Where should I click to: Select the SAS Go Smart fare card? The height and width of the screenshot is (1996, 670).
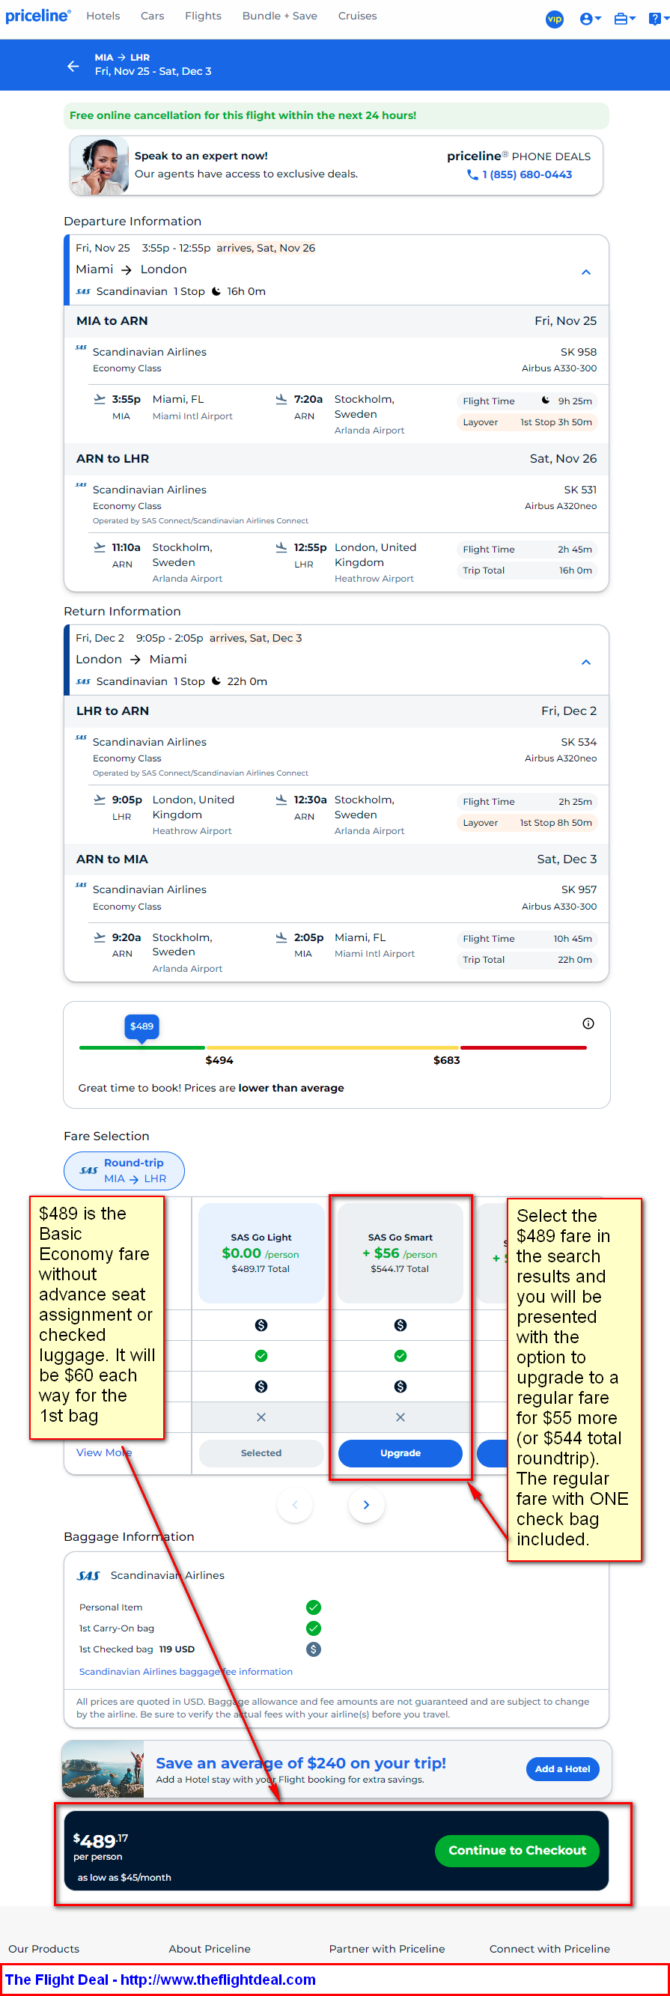[400, 1253]
